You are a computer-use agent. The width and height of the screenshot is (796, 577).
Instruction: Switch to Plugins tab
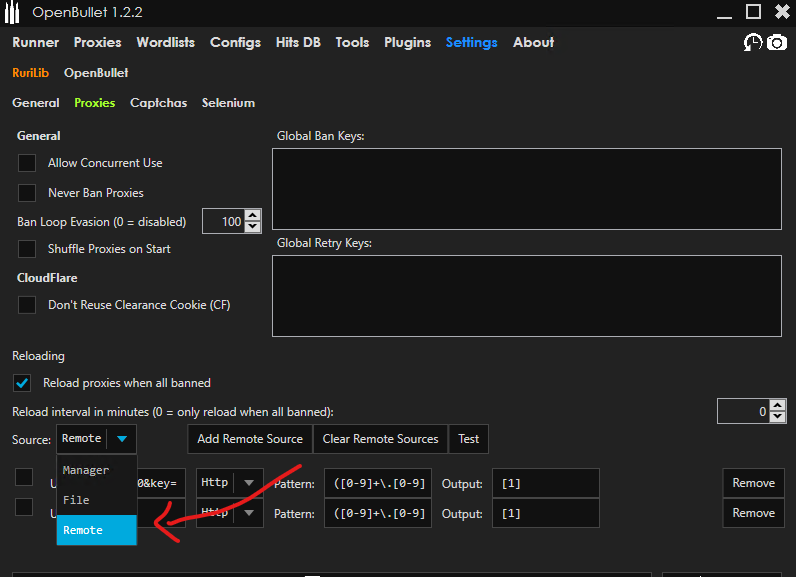click(x=407, y=43)
